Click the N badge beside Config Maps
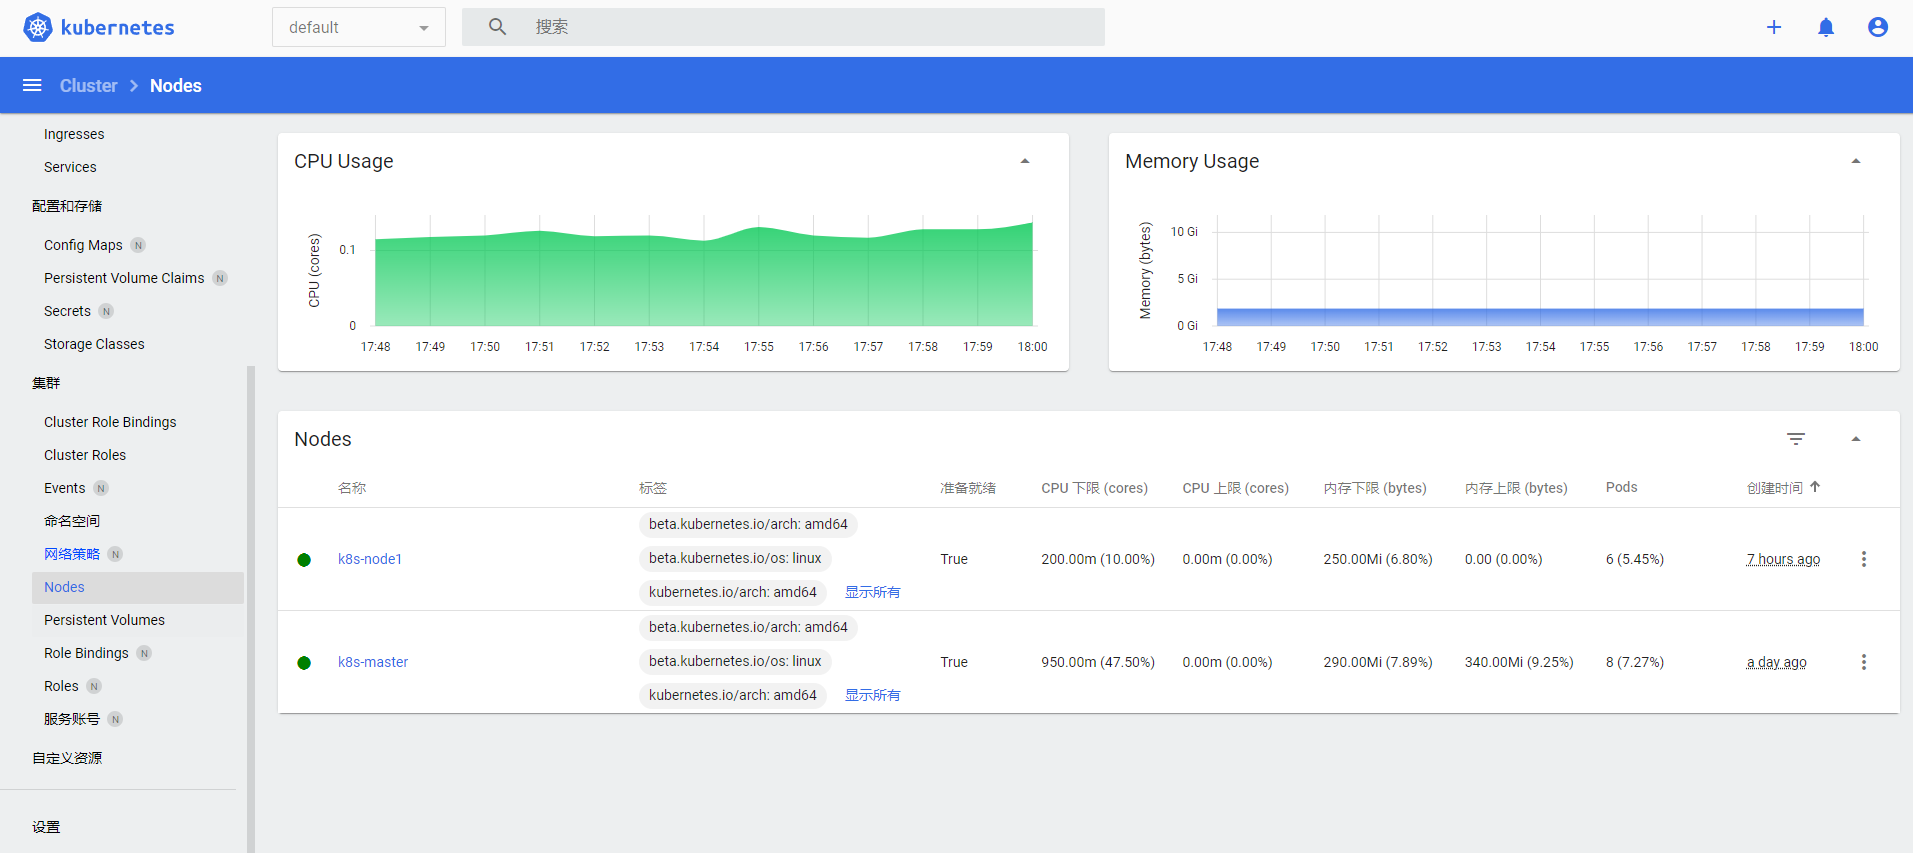 tap(138, 245)
